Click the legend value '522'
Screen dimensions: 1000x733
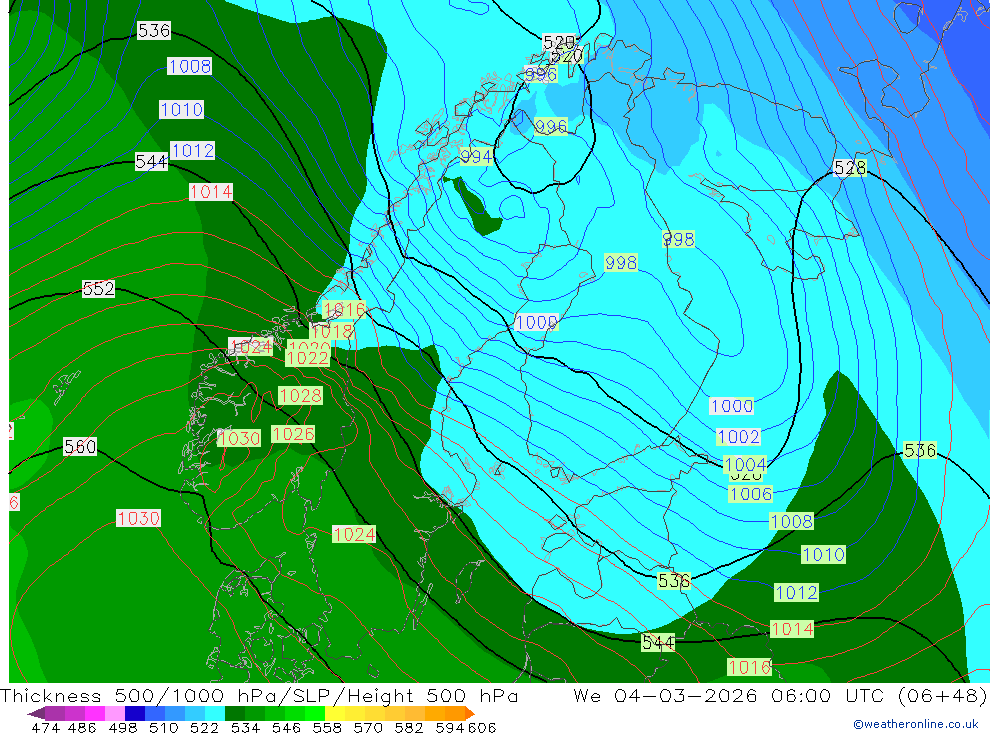(204, 727)
